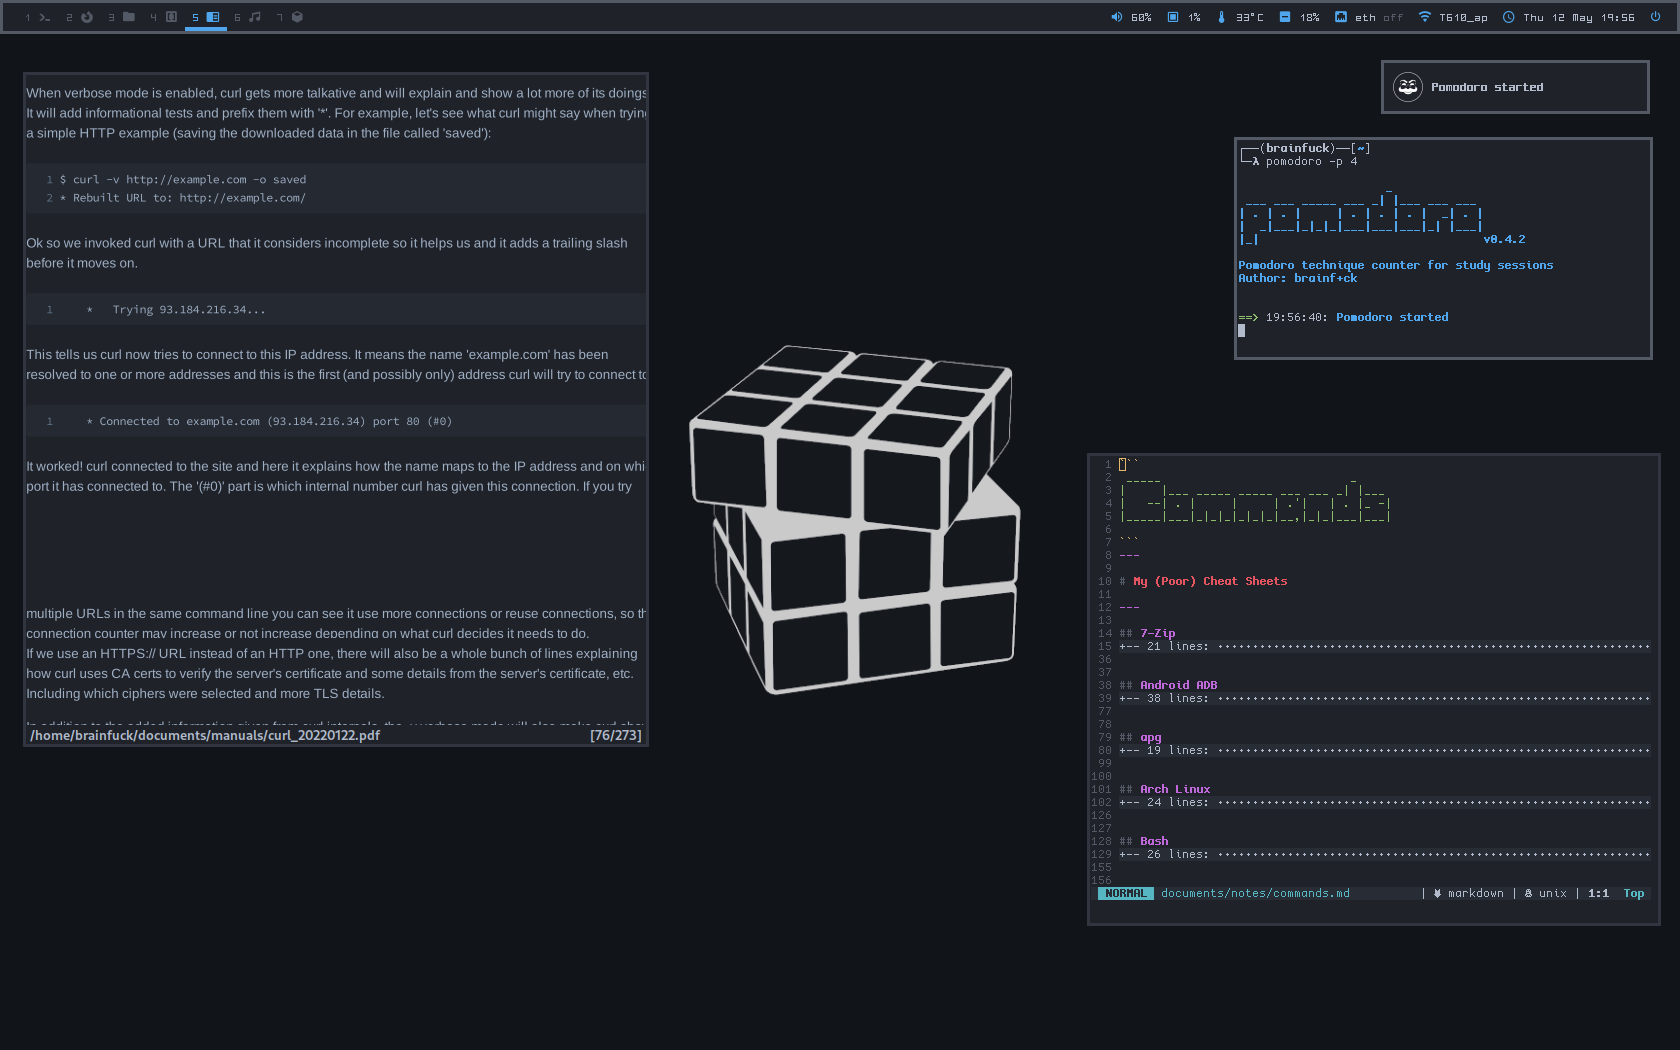Click the Pomodoro notification mustache icon
The width and height of the screenshot is (1680, 1050).
1408,87
